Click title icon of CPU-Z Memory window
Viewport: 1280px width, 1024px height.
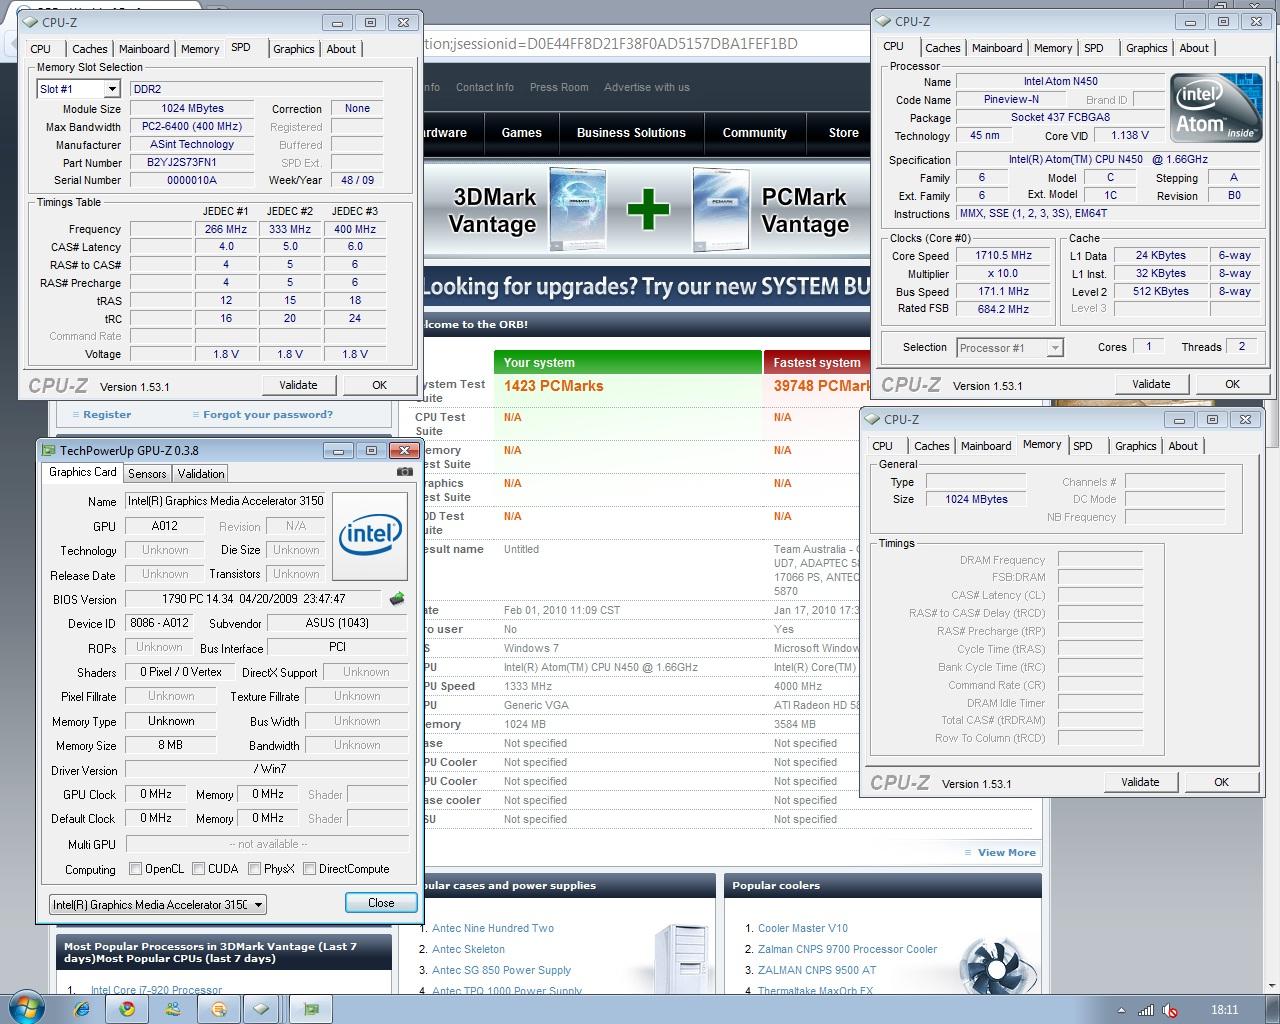[x=873, y=419]
